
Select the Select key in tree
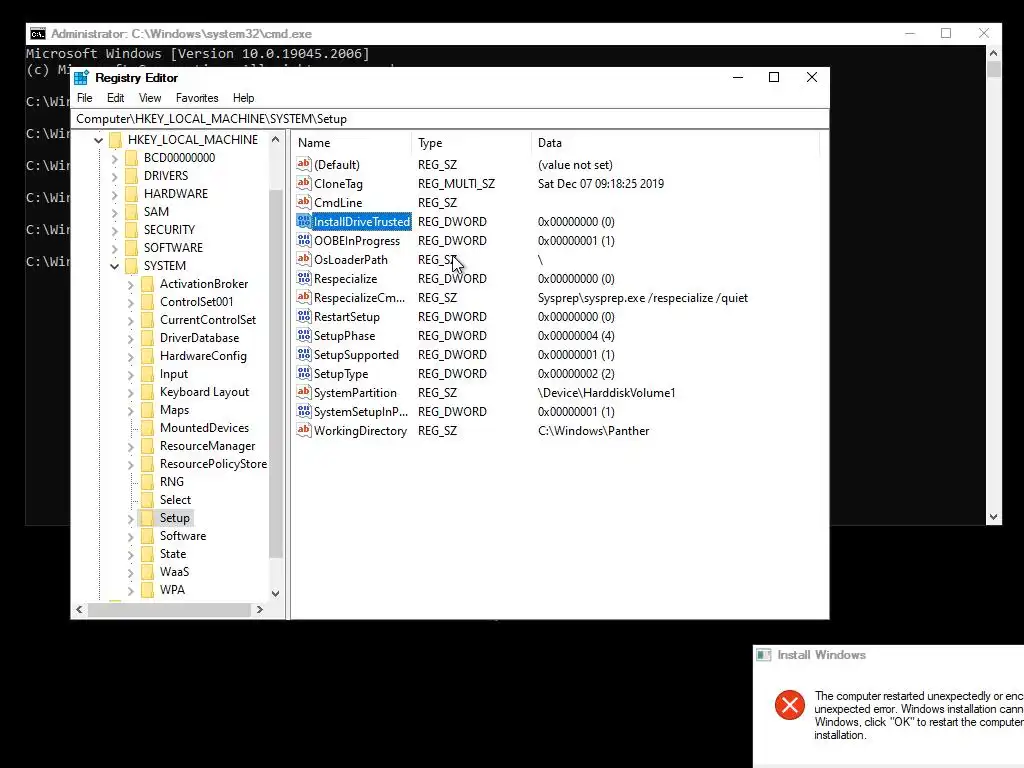point(175,500)
